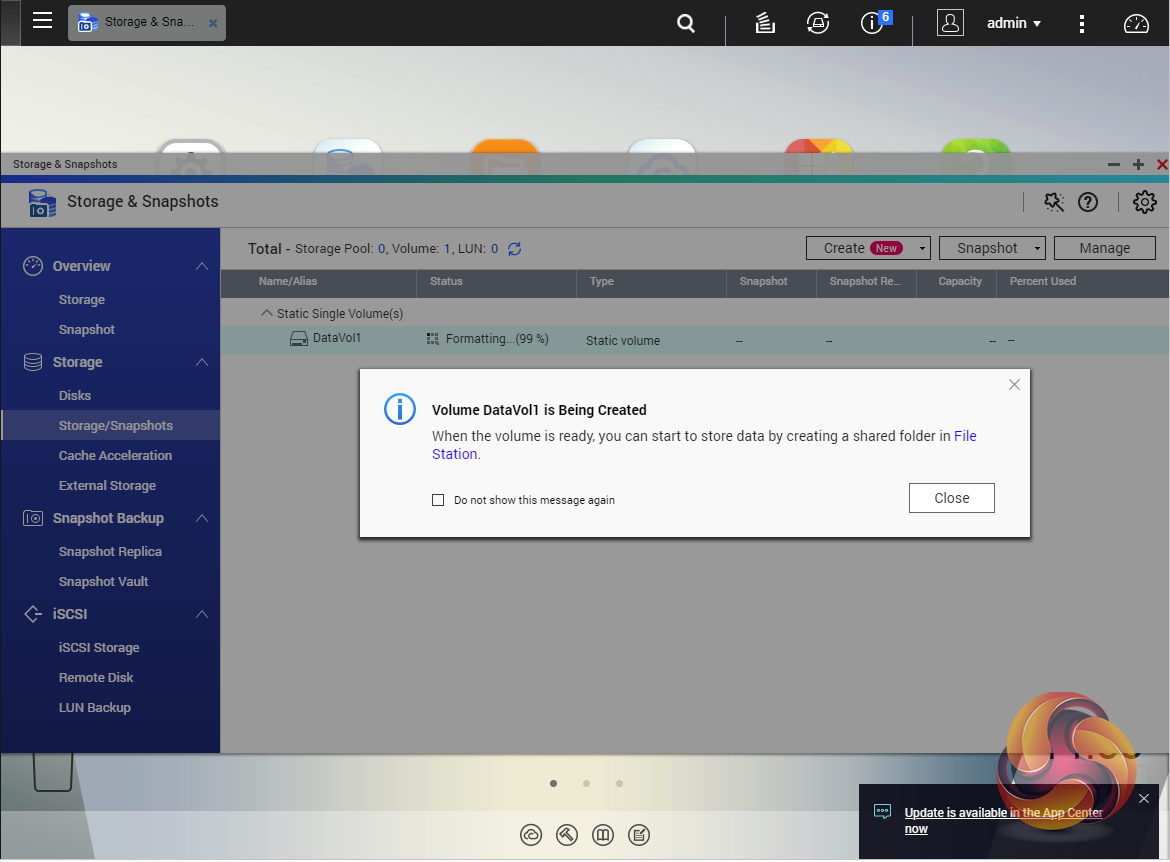This screenshot has height=862, width=1170.
Task: Click the notification chat bubble icon
Action: point(882,811)
